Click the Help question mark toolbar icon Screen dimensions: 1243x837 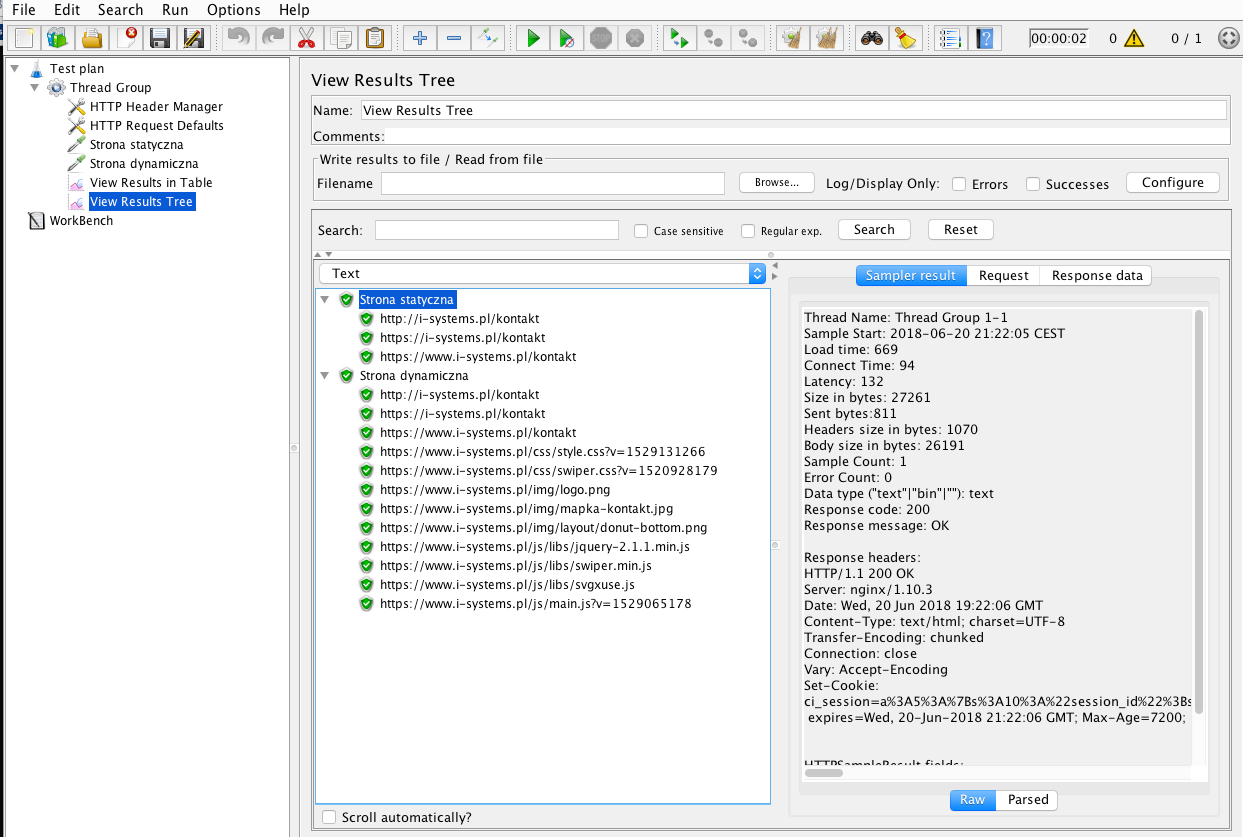pyautogui.click(x=986, y=39)
